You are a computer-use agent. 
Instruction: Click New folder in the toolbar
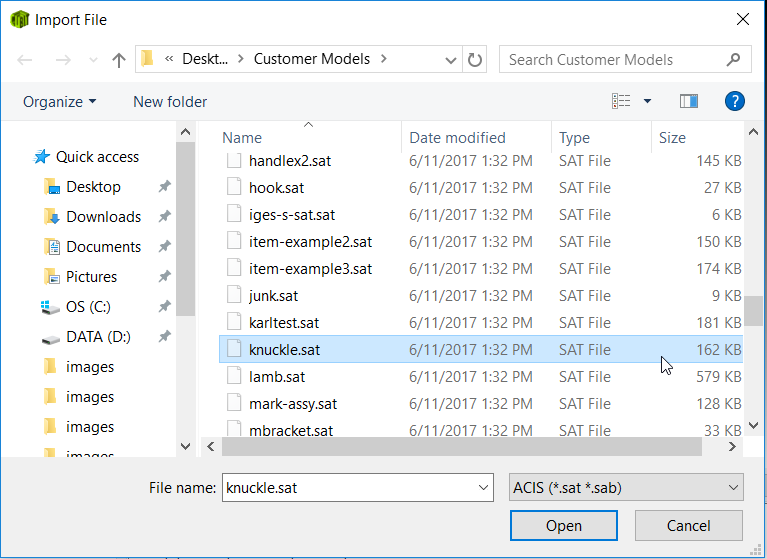pos(170,102)
